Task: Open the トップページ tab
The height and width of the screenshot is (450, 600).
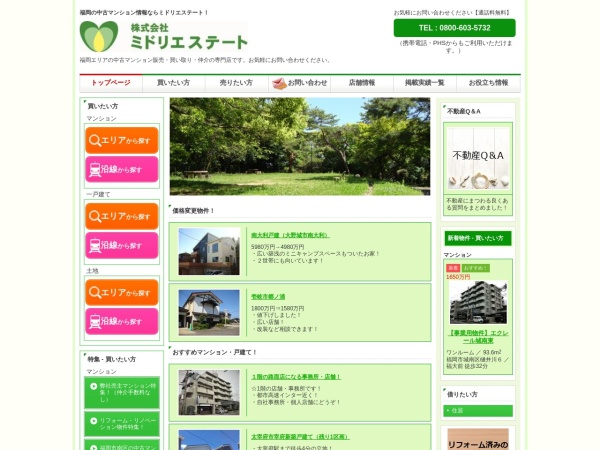Action: 111,83
